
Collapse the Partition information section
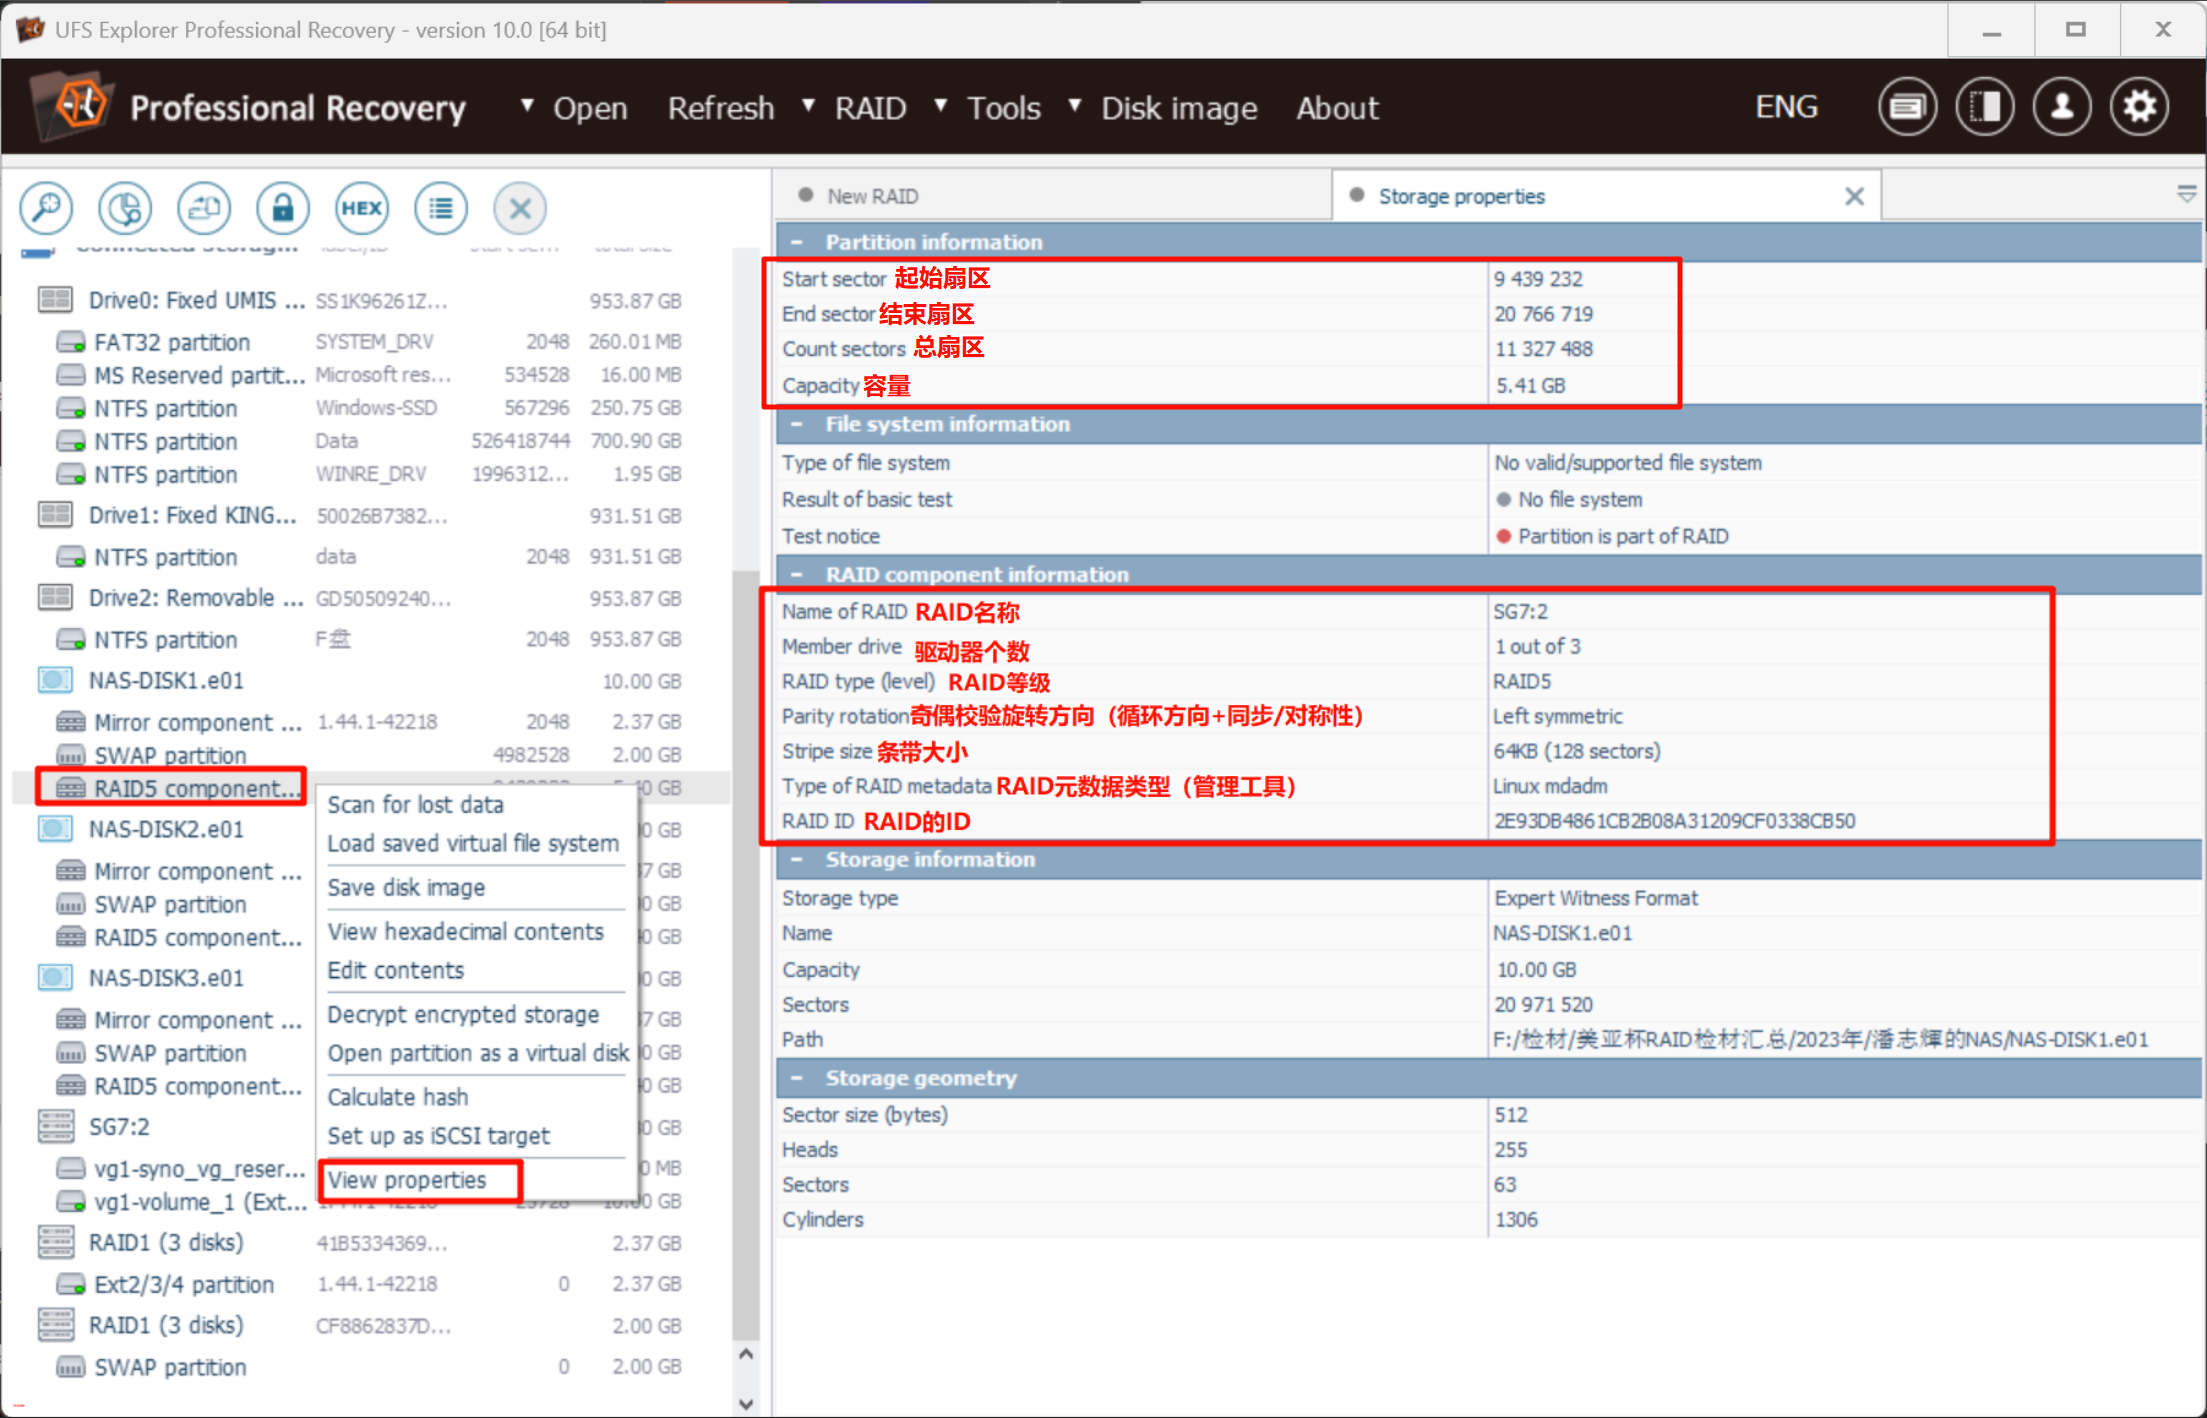(797, 242)
